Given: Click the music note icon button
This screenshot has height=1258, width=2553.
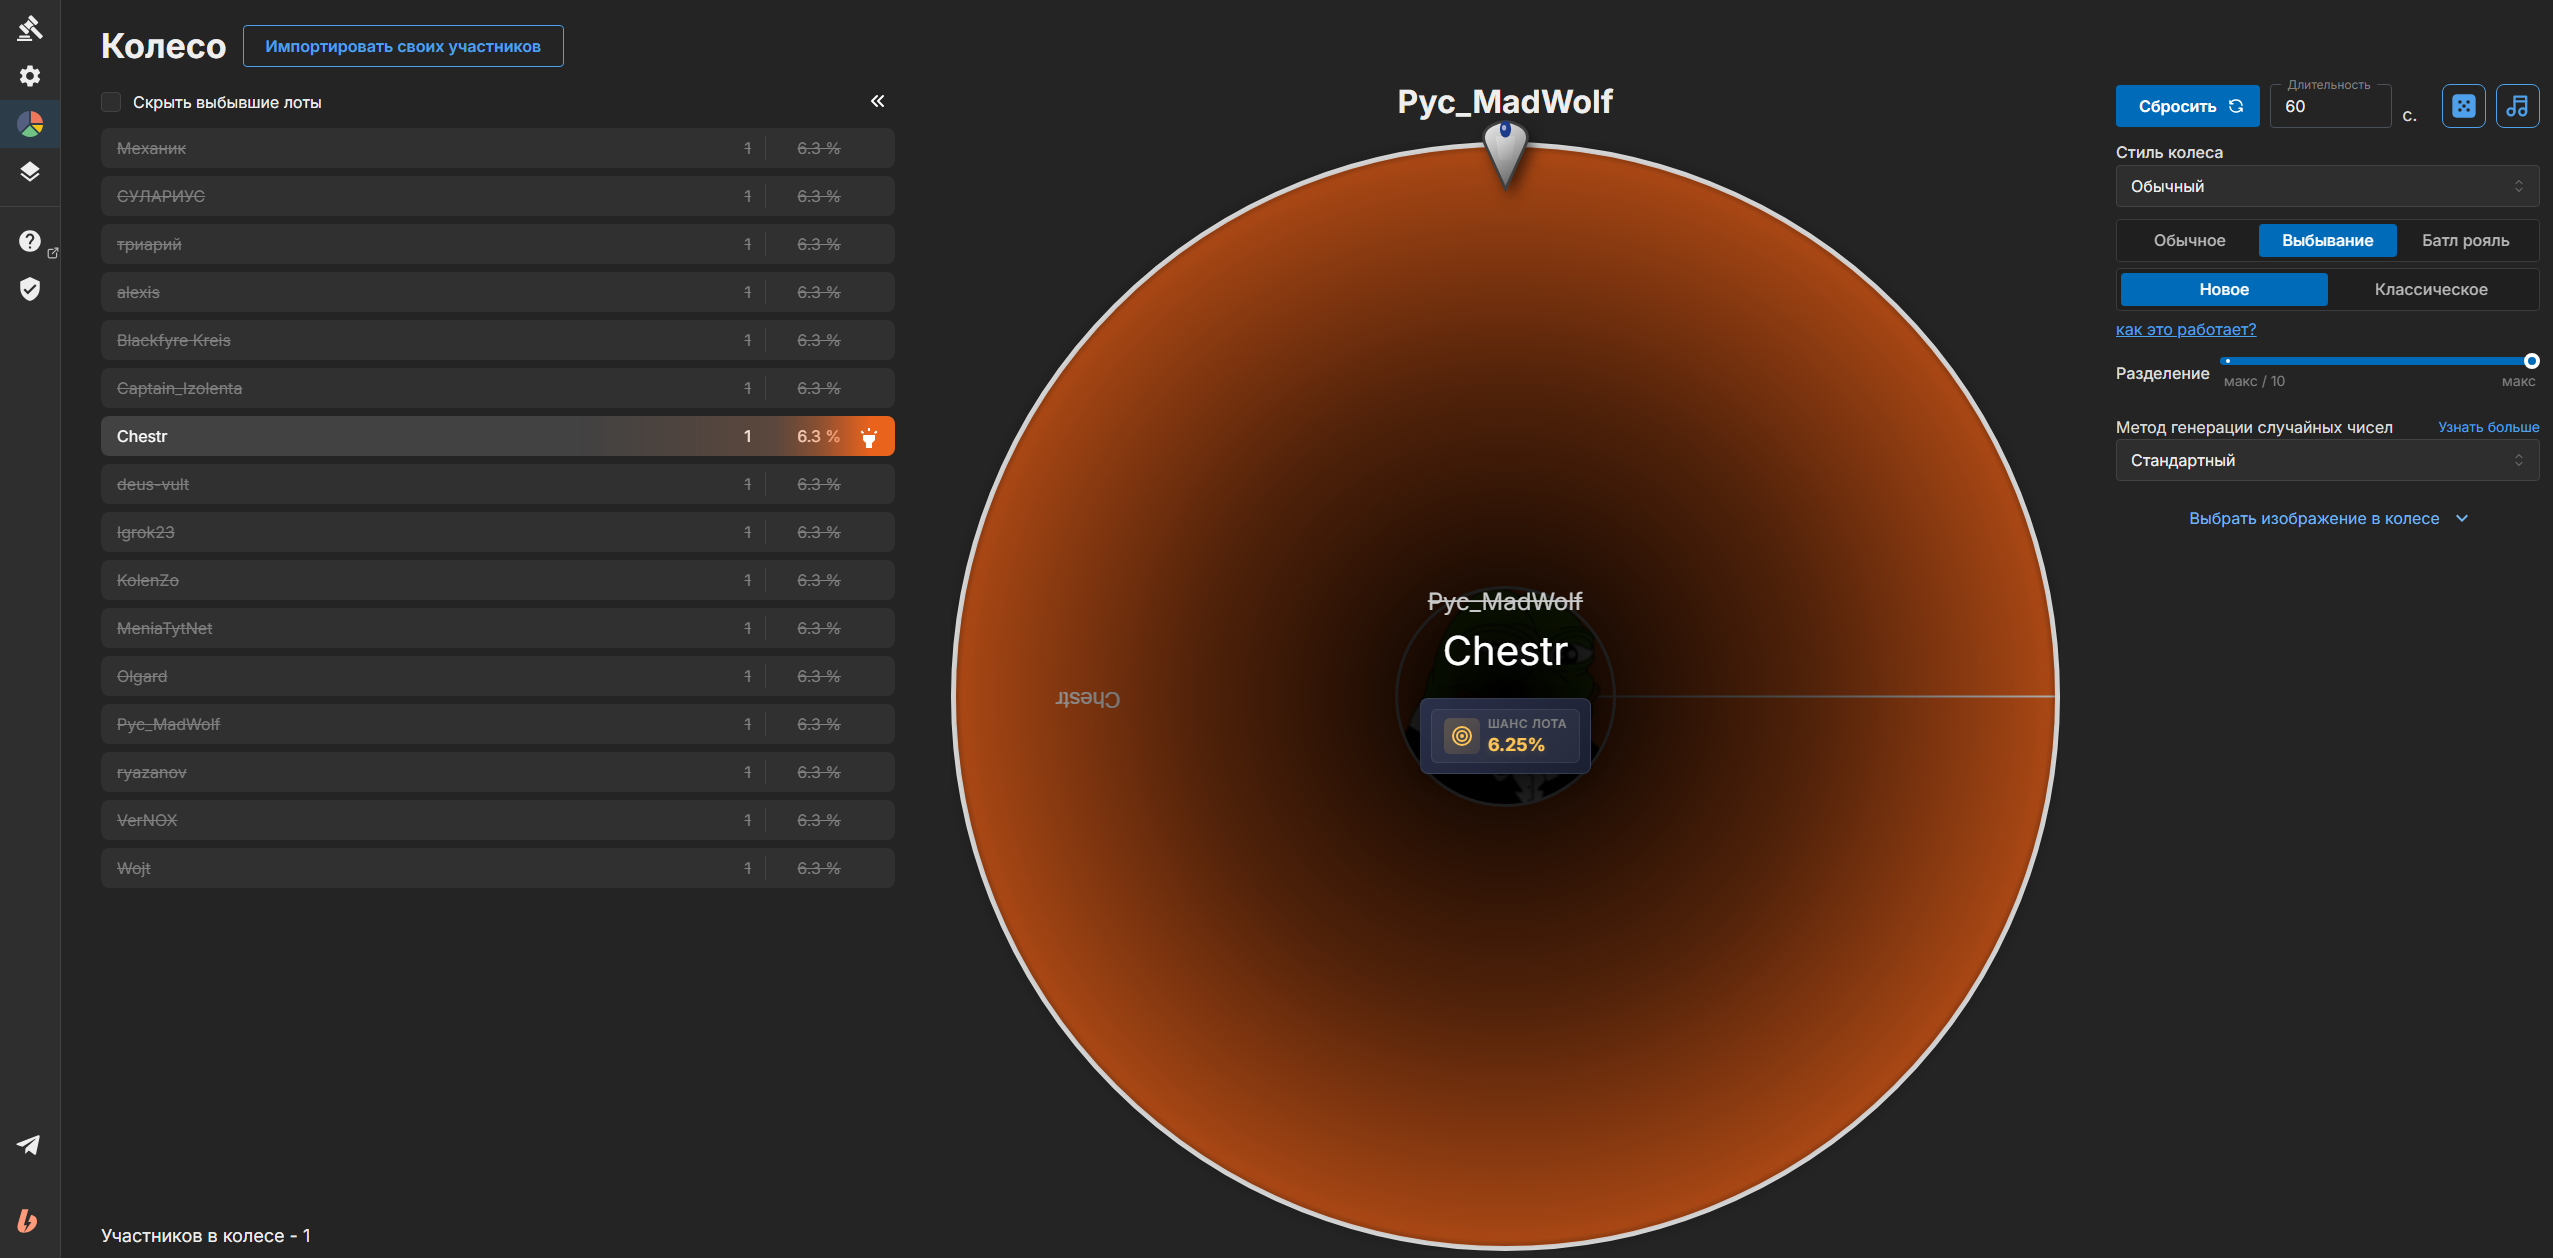Looking at the screenshot, I should [2518, 106].
